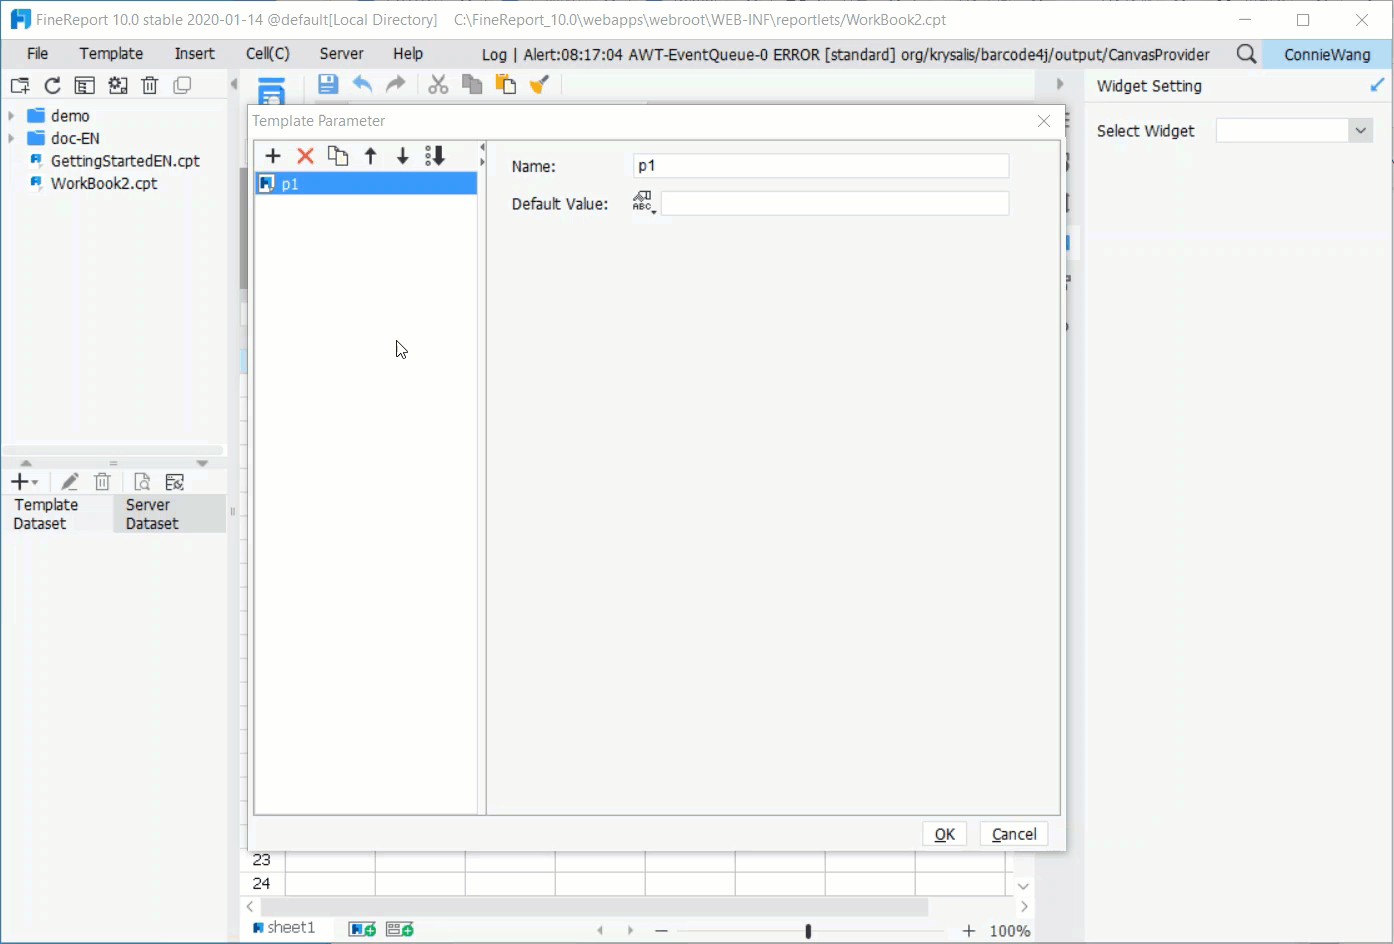Undo the last action in toolbar

pos(362,85)
